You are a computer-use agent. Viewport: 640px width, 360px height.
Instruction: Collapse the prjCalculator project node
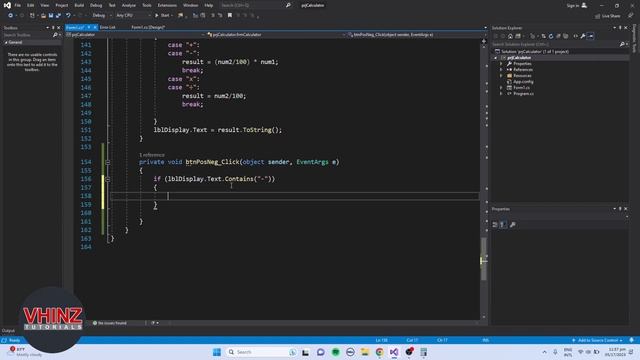click(x=496, y=58)
